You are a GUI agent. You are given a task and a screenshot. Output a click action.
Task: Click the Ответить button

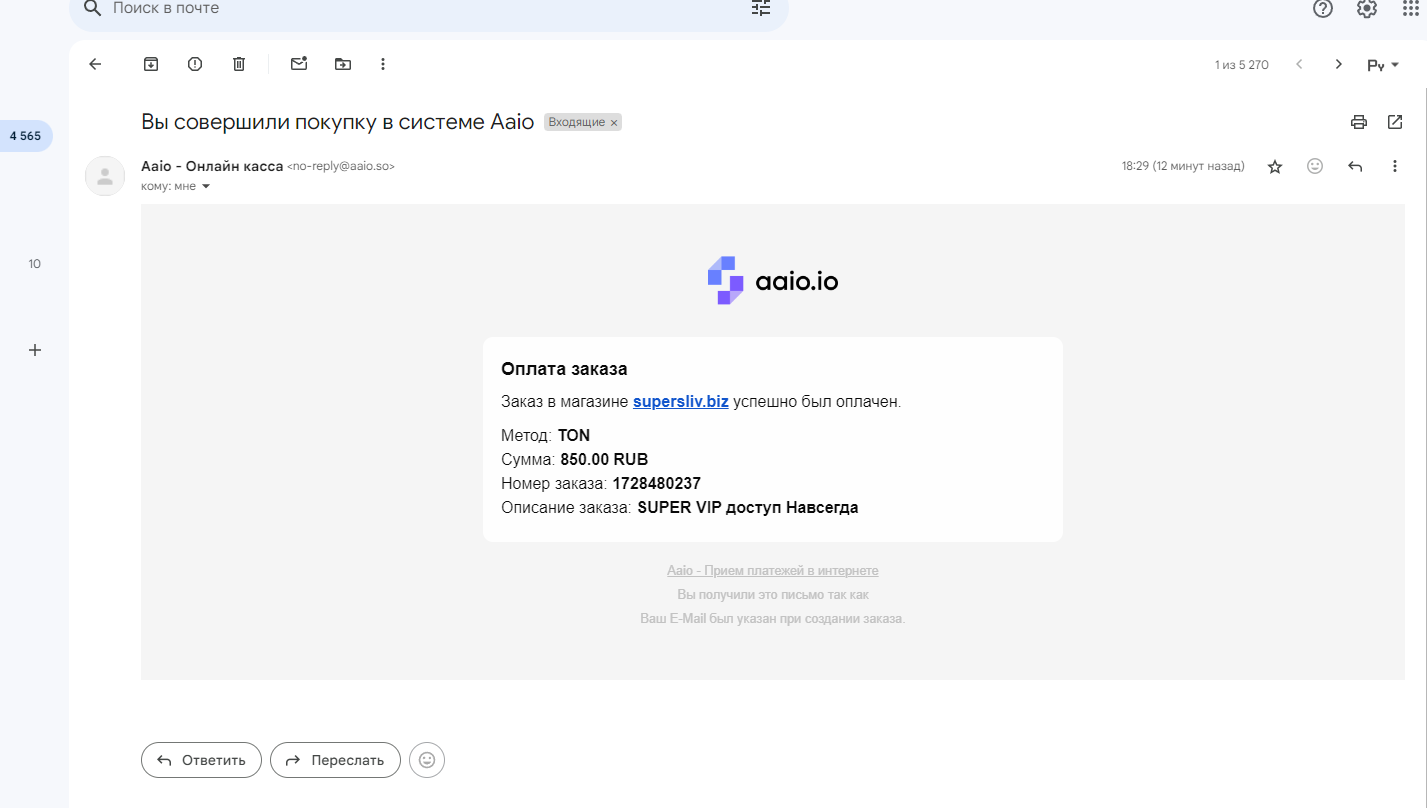pyautogui.click(x=201, y=760)
